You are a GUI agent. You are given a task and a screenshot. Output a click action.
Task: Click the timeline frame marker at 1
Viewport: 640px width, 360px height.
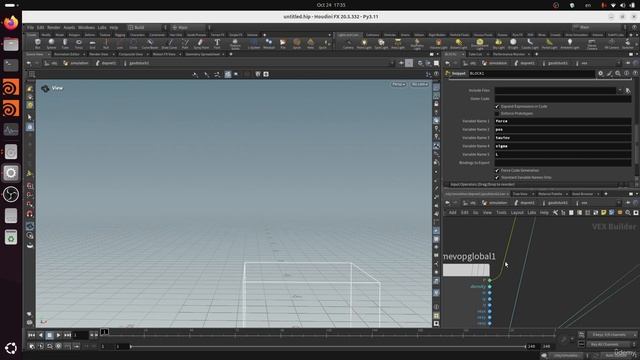pos(104,332)
